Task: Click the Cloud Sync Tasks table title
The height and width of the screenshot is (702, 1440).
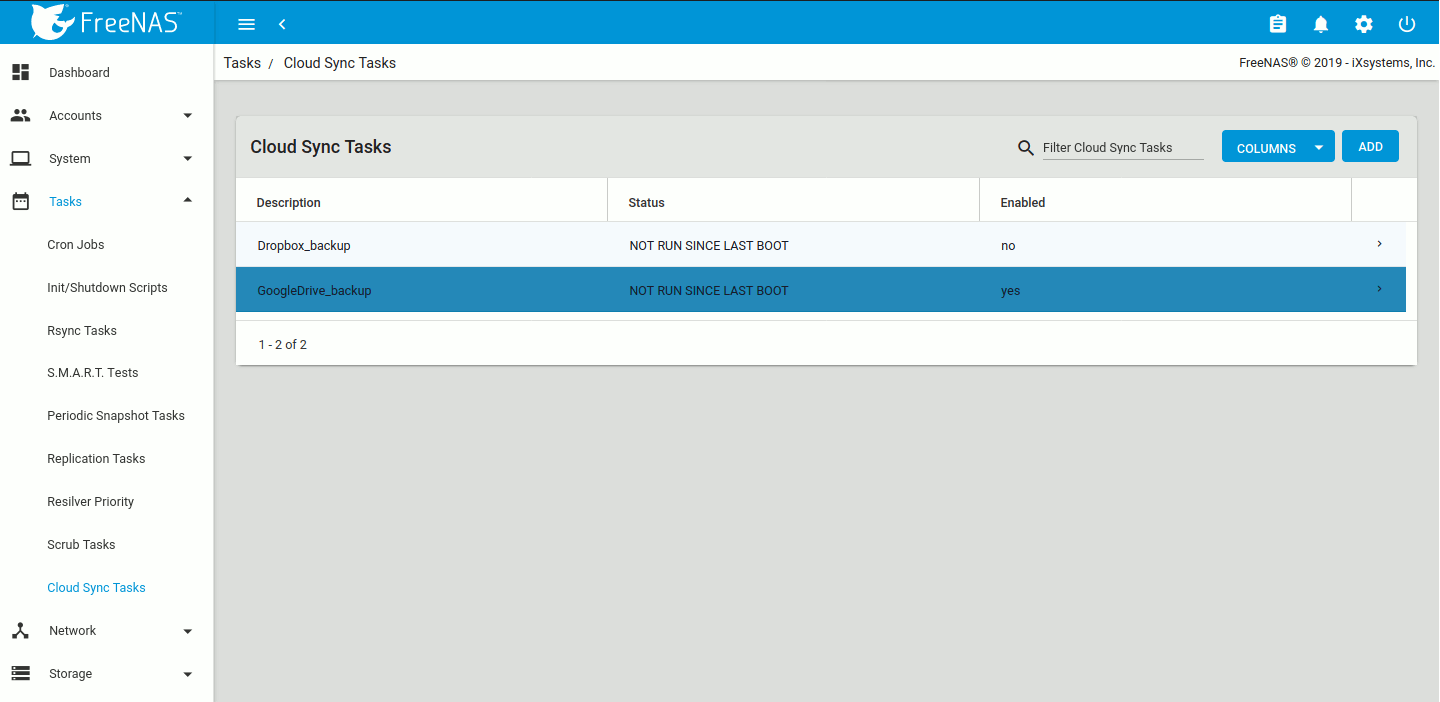Action: (x=320, y=147)
